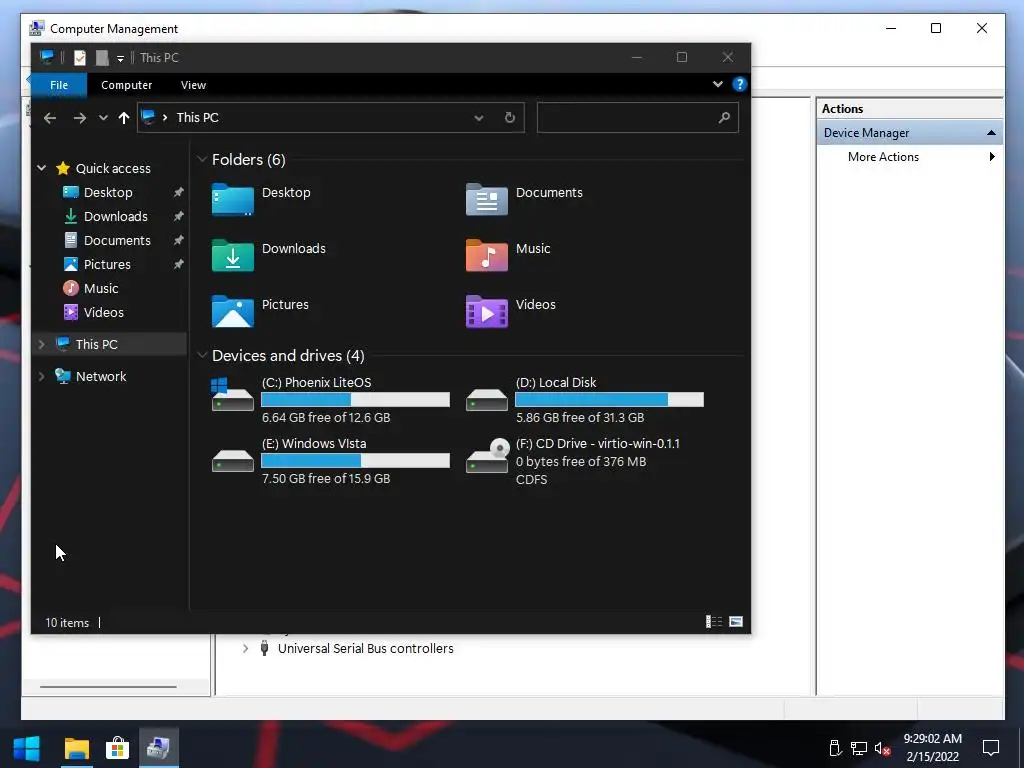The height and width of the screenshot is (768, 1024).
Task: Select Pictures under Quick access
Action: pos(107,264)
